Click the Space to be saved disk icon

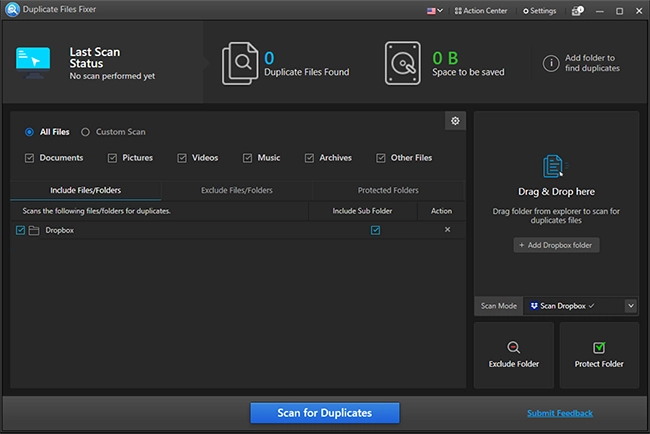click(403, 63)
